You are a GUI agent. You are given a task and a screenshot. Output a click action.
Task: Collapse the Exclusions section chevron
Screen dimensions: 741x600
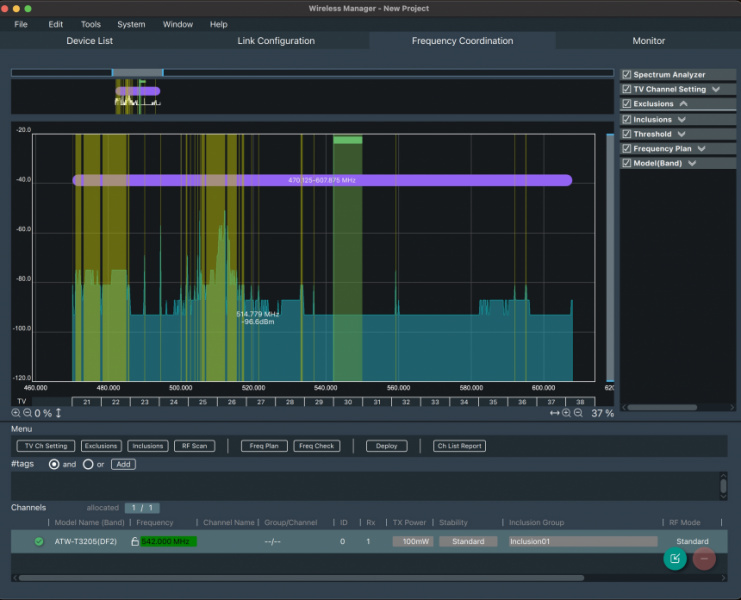[x=684, y=104]
